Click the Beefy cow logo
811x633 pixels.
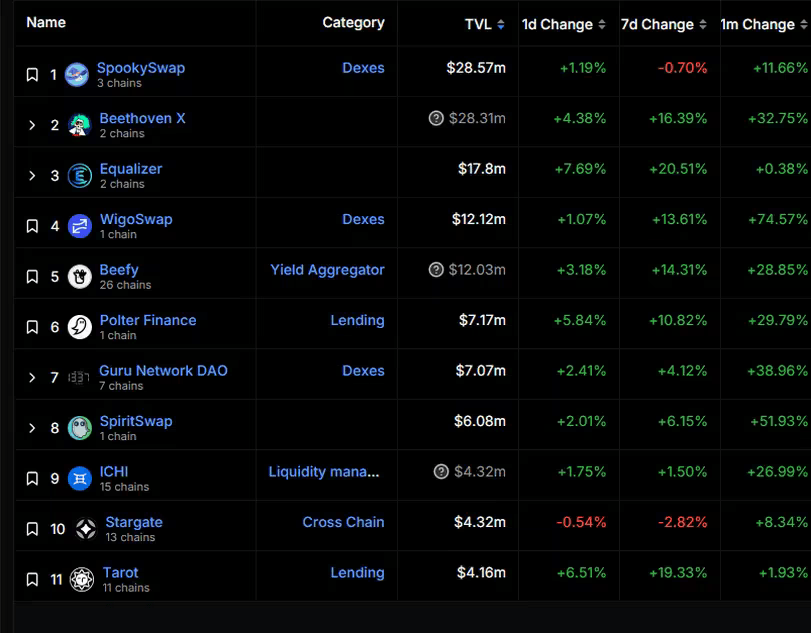pos(80,277)
